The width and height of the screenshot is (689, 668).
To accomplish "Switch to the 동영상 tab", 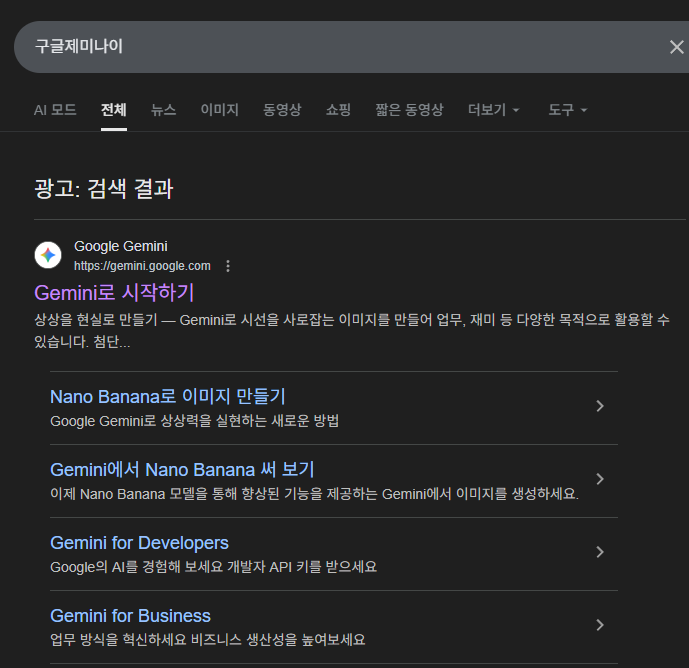I will (x=282, y=109).
